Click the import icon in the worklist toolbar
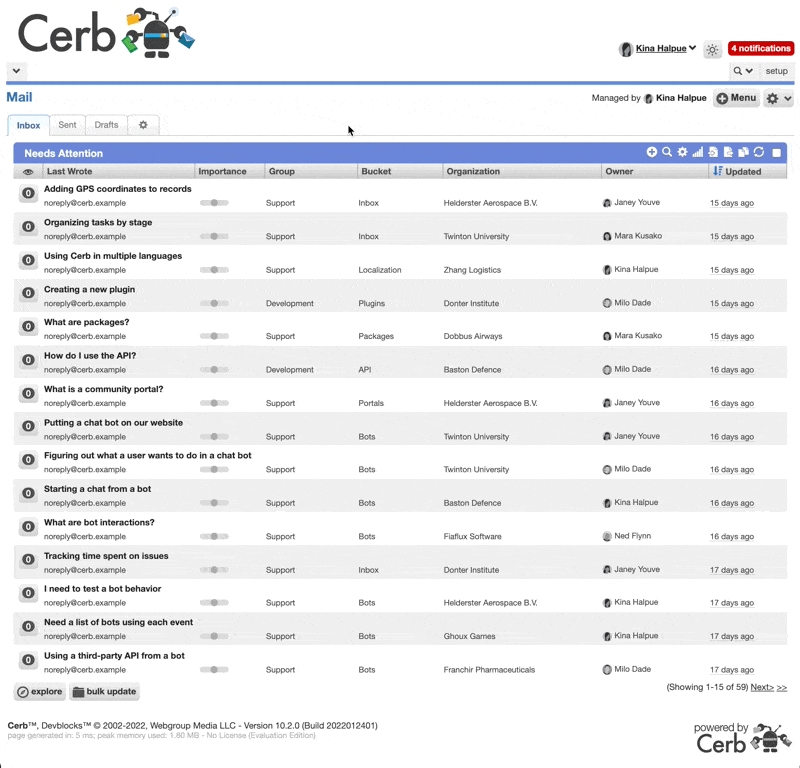800x768 pixels. click(x=713, y=152)
